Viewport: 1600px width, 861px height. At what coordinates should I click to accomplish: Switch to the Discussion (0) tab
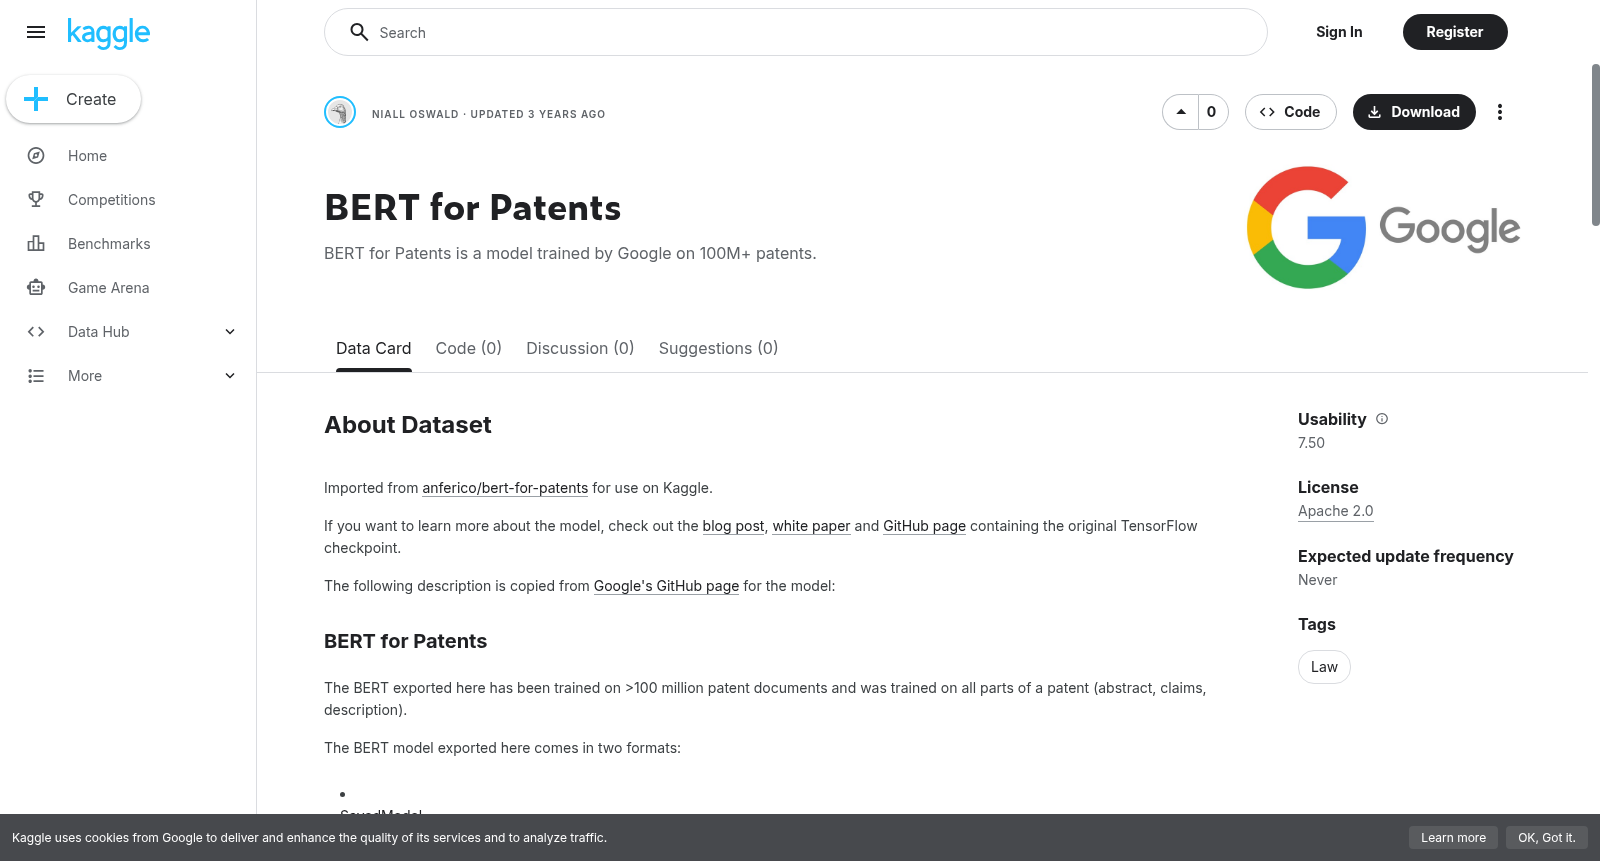click(580, 348)
